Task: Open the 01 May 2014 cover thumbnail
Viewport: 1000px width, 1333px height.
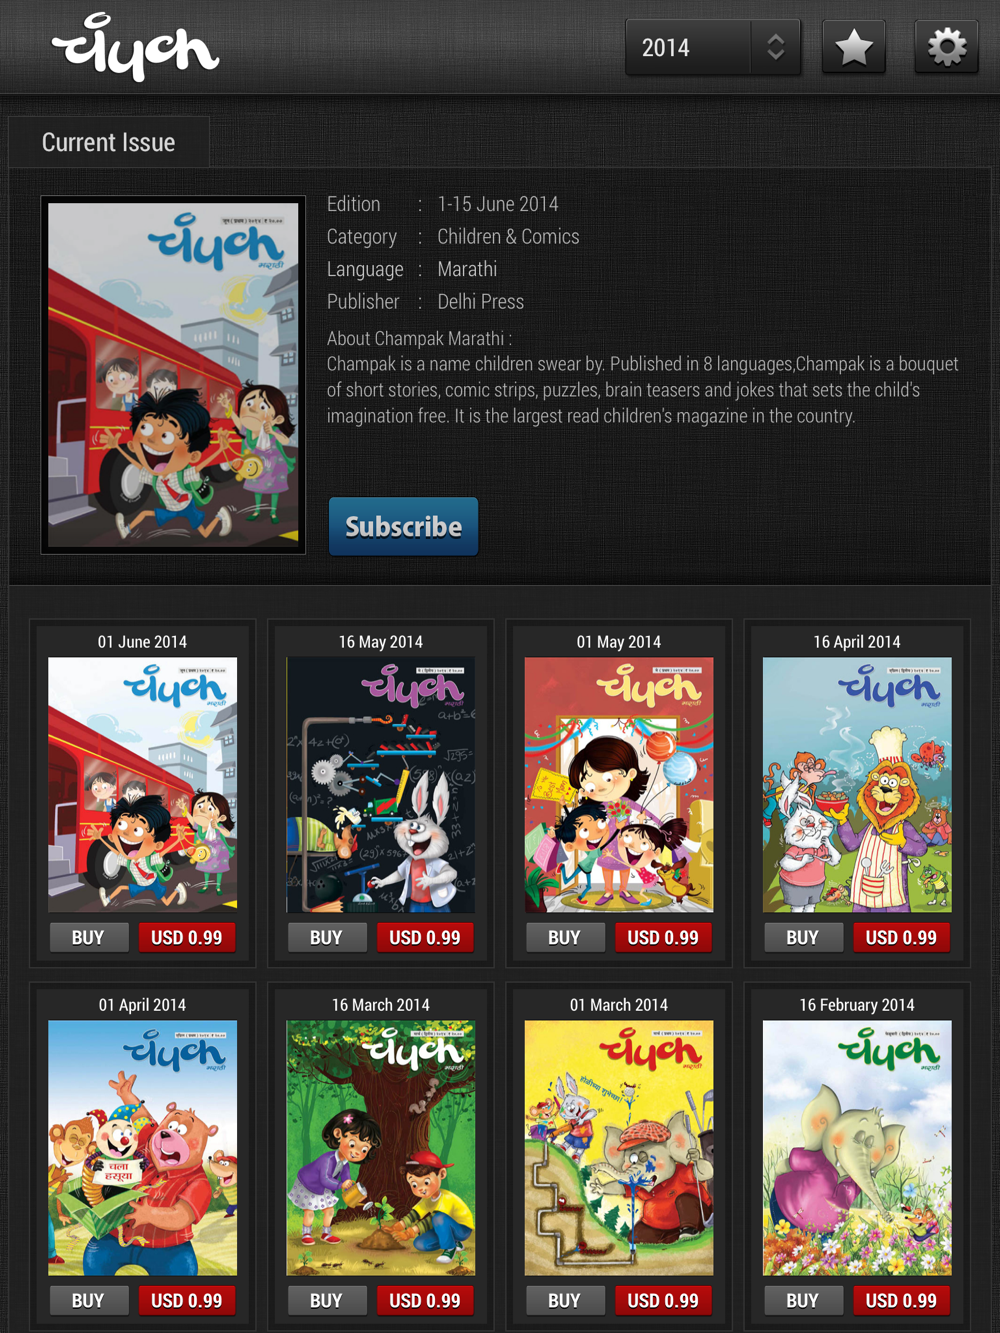Action: point(619,784)
